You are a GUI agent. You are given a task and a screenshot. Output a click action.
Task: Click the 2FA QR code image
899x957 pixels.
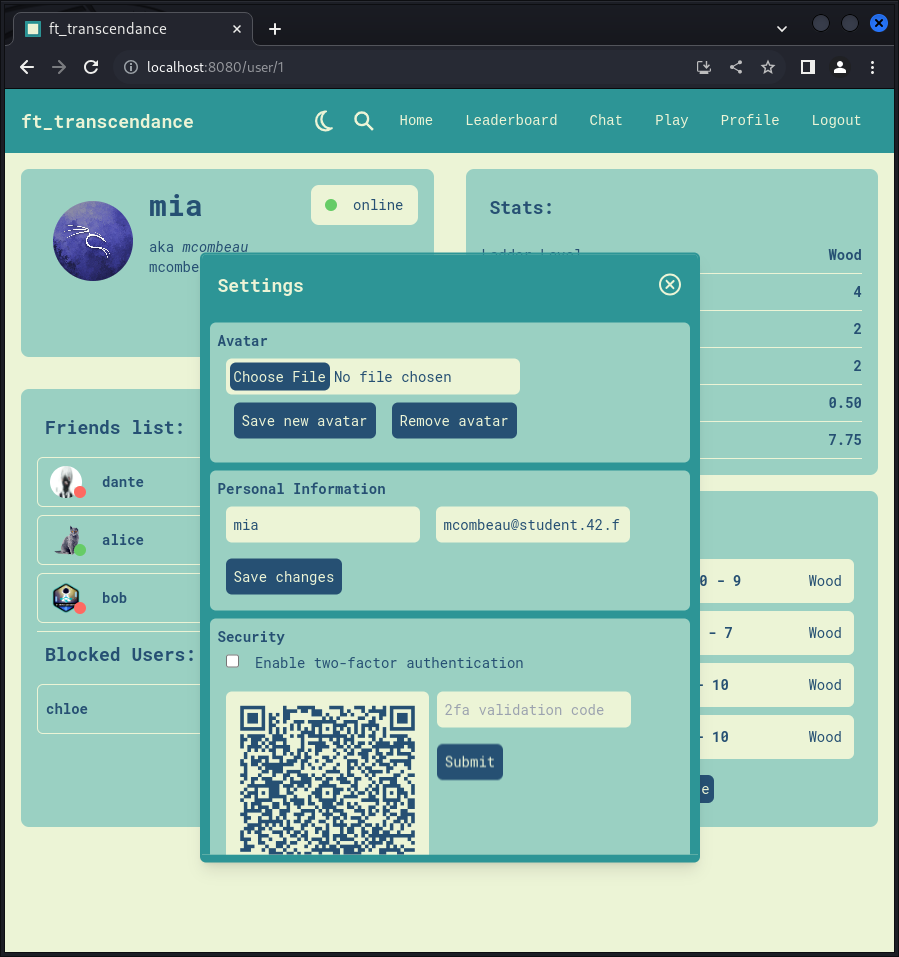[x=327, y=778]
